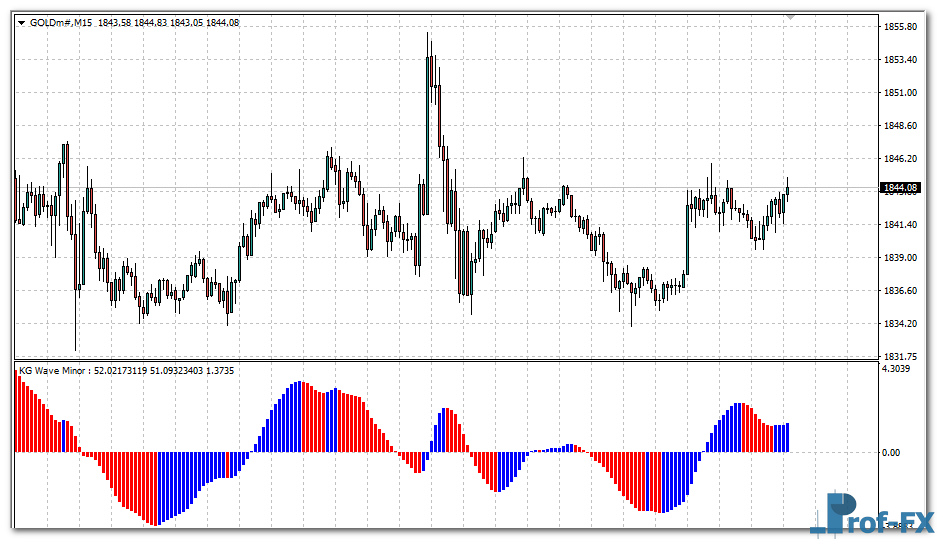This screenshot has height=539, width=937.
Task: Click the 1855.80 price axis label
Action: 901,27
